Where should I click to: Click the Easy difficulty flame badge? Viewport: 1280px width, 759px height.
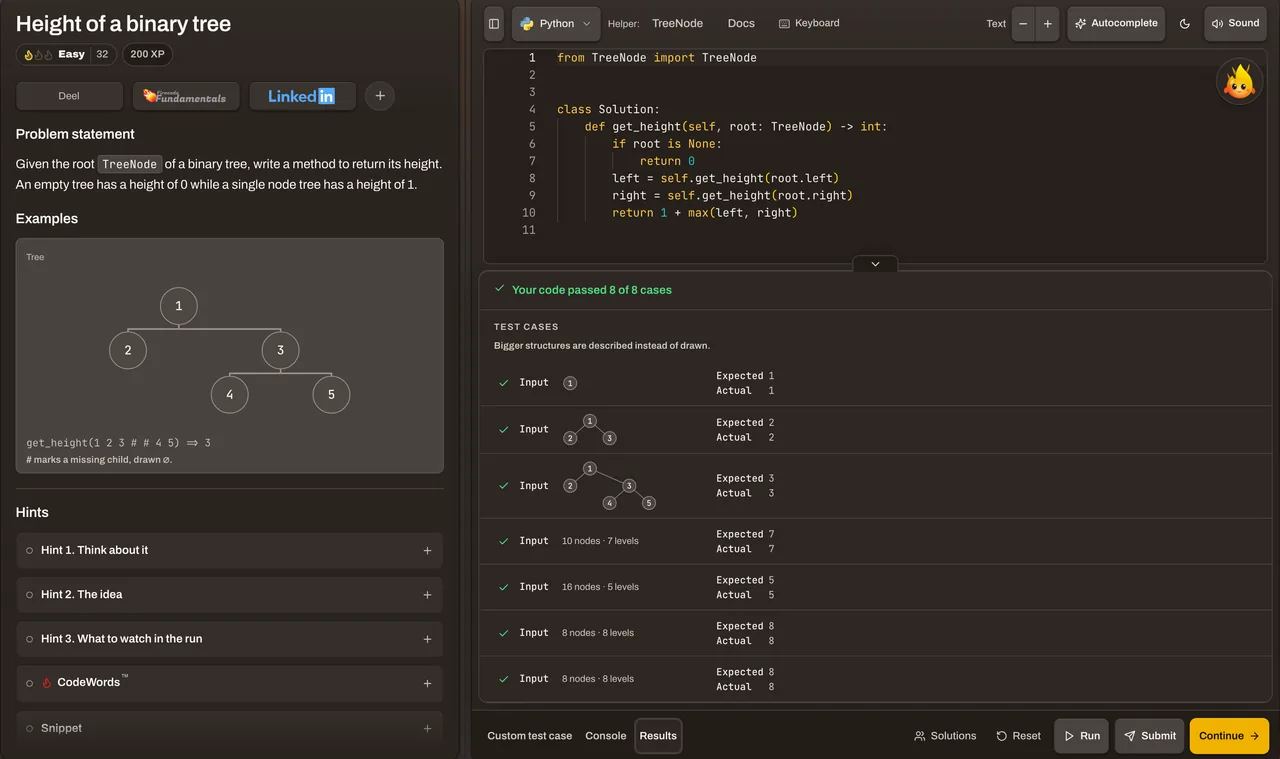pyautogui.click(x=66, y=55)
